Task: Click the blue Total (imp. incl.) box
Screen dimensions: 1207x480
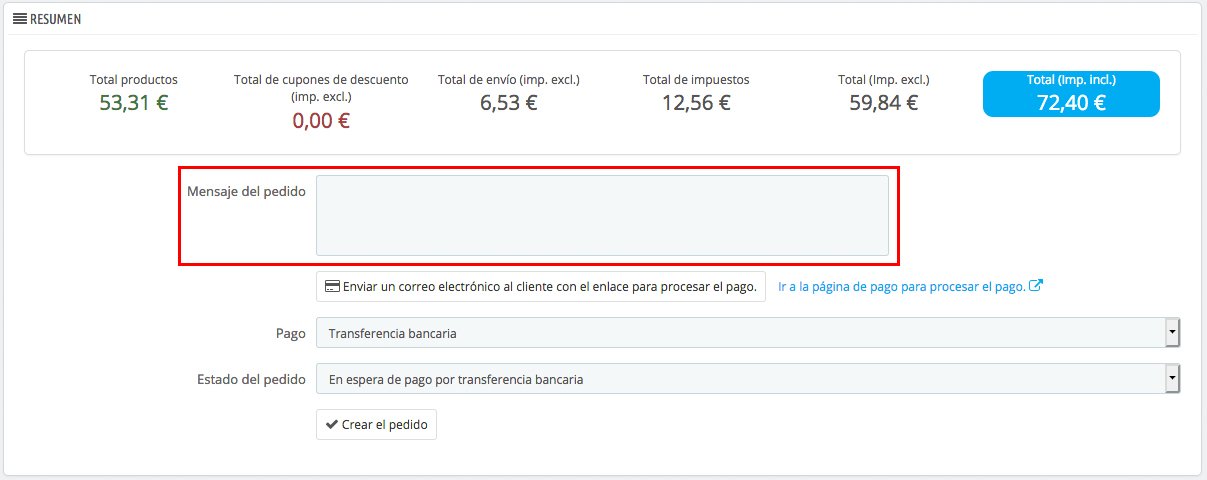Action: coord(1071,94)
